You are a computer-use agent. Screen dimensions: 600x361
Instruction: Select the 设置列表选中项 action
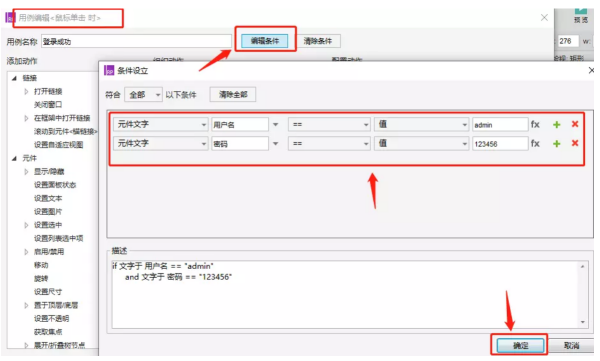tap(59, 238)
